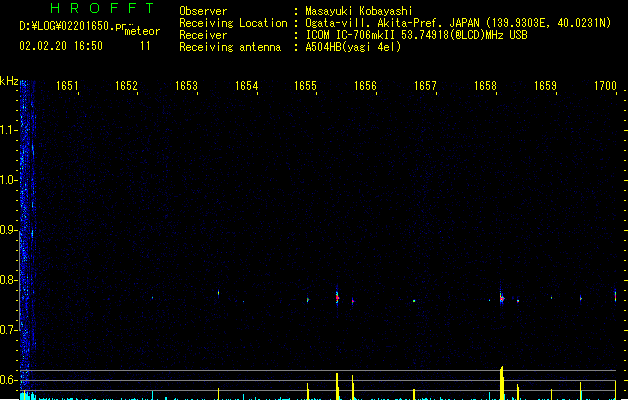Click the 1658 time axis marker
Viewport: 629px width, 400px height.
pyautogui.click(x=485, y=86)
